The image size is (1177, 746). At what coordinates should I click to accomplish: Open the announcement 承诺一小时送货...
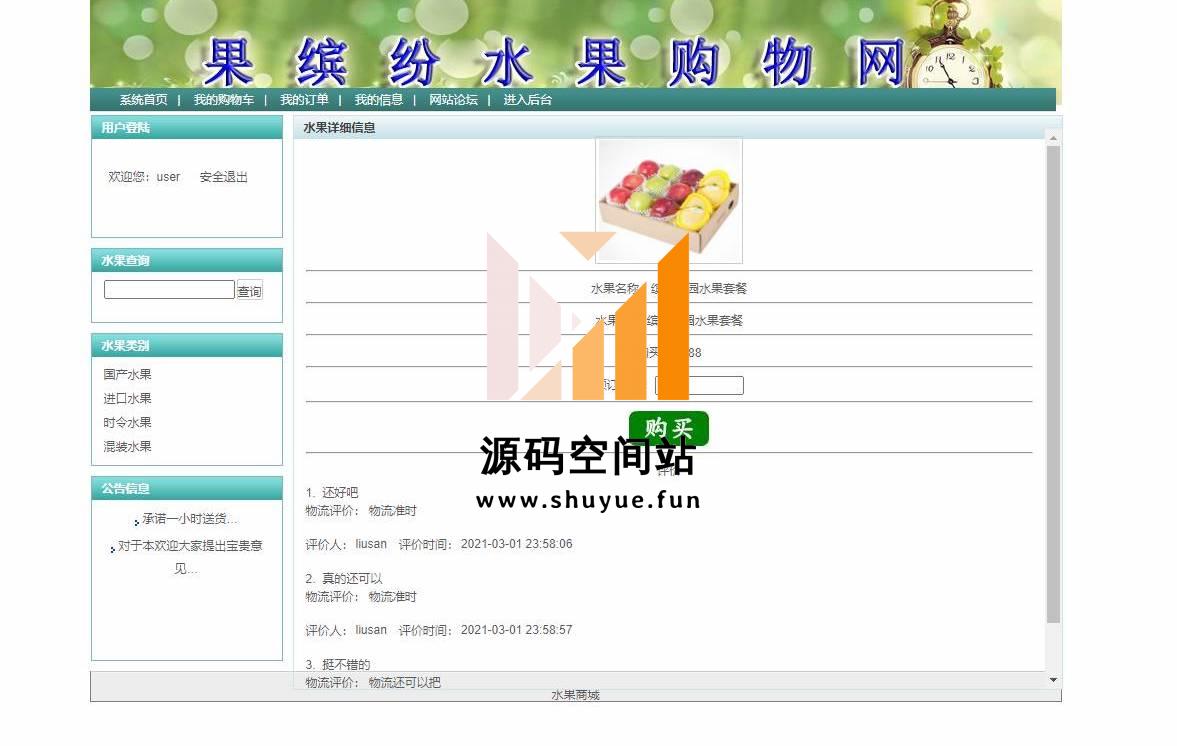click(190, 519)
